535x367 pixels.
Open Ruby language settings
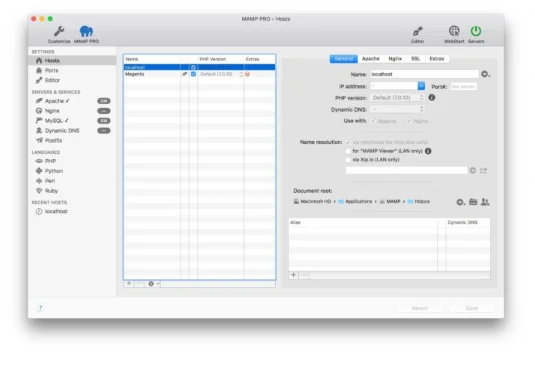(51, 191)
